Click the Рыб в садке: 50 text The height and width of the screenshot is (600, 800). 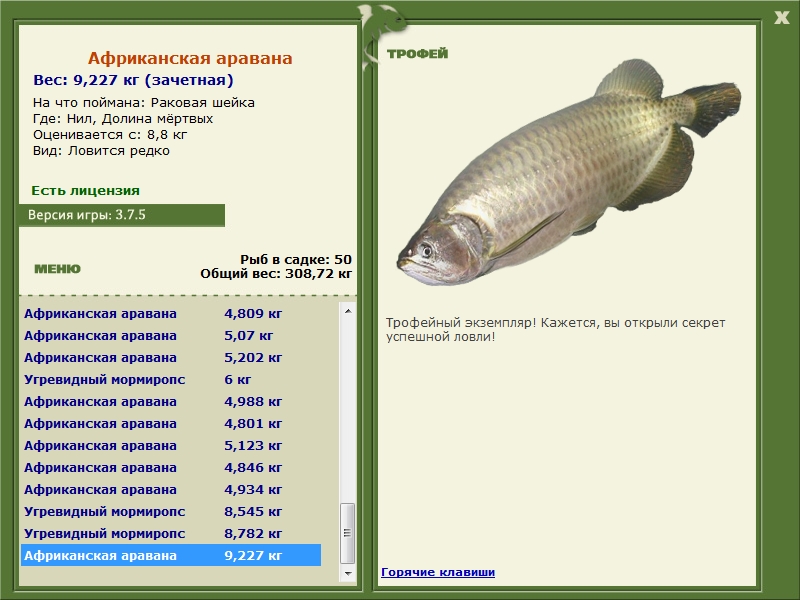(296, 259)
